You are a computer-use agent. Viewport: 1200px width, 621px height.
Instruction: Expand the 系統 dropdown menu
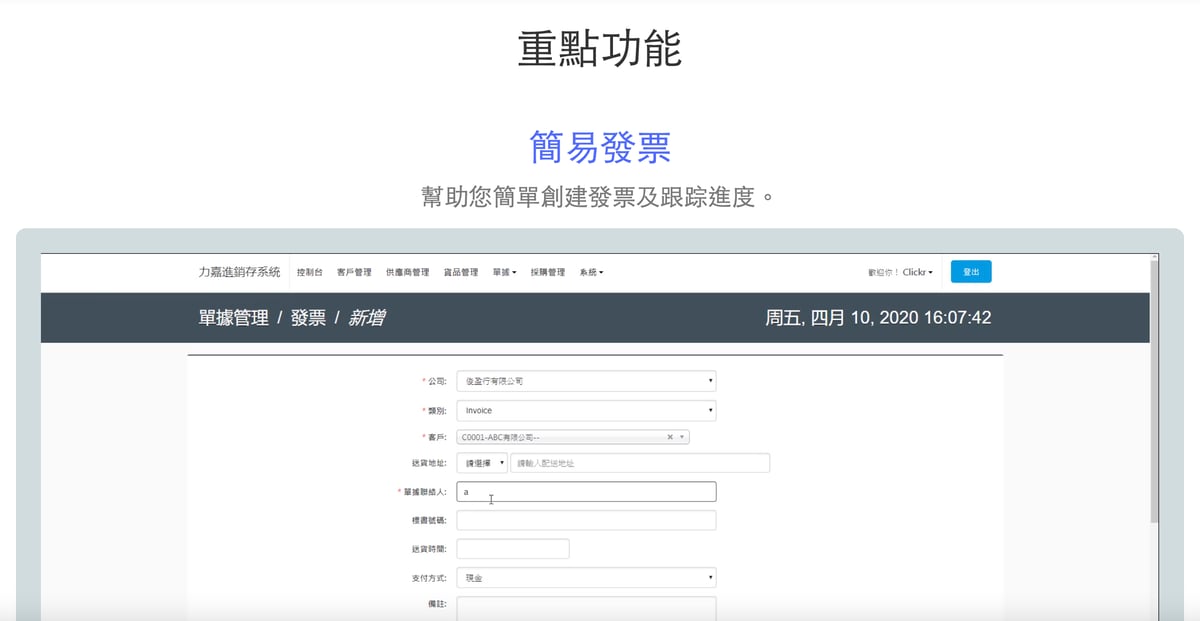point(591,272)
